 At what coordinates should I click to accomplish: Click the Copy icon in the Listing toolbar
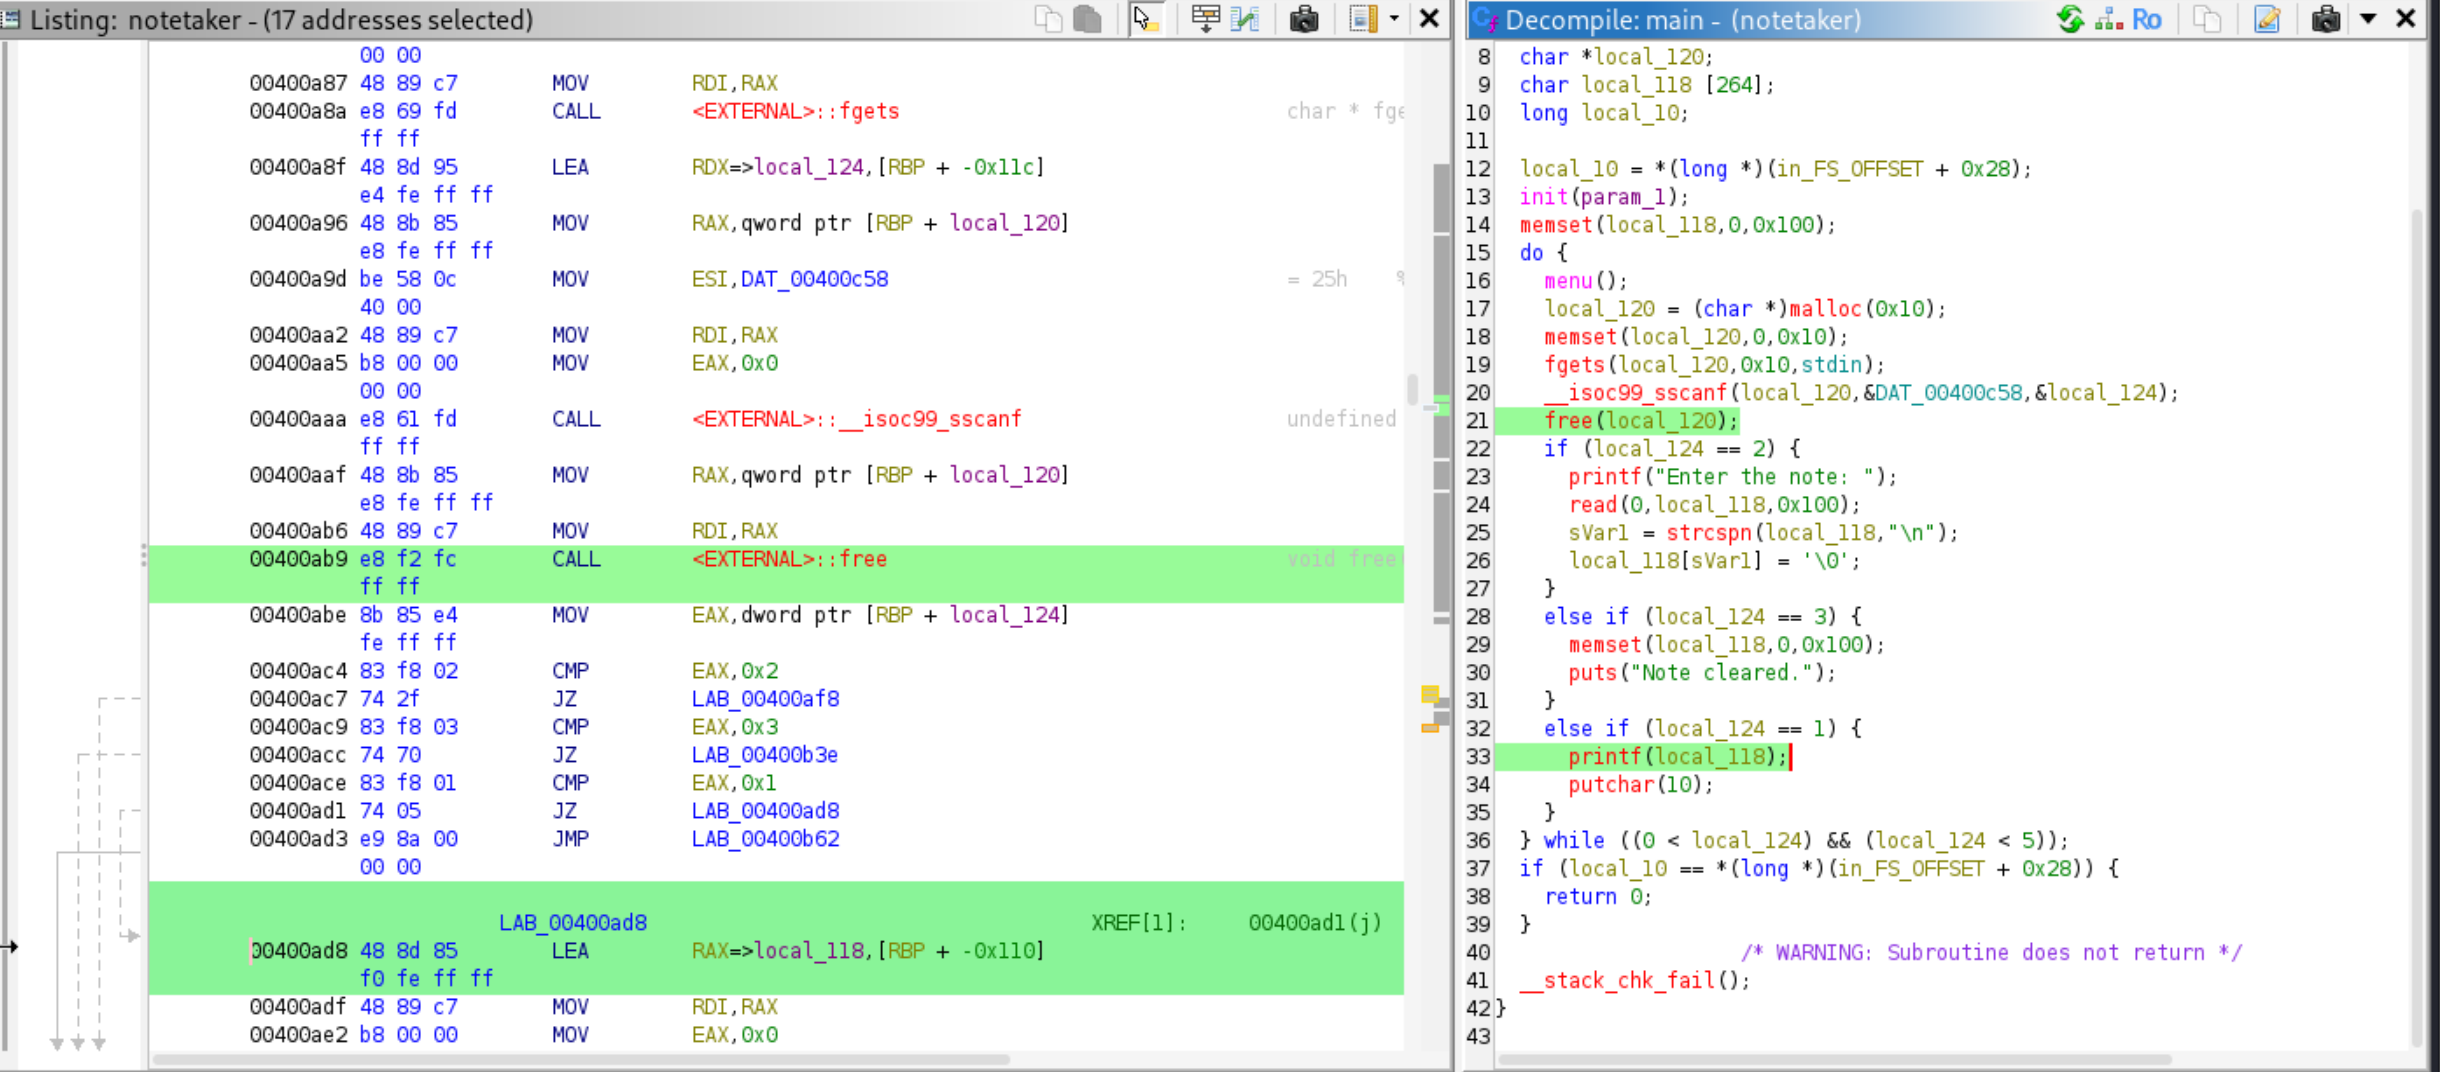pos(1047,19)
